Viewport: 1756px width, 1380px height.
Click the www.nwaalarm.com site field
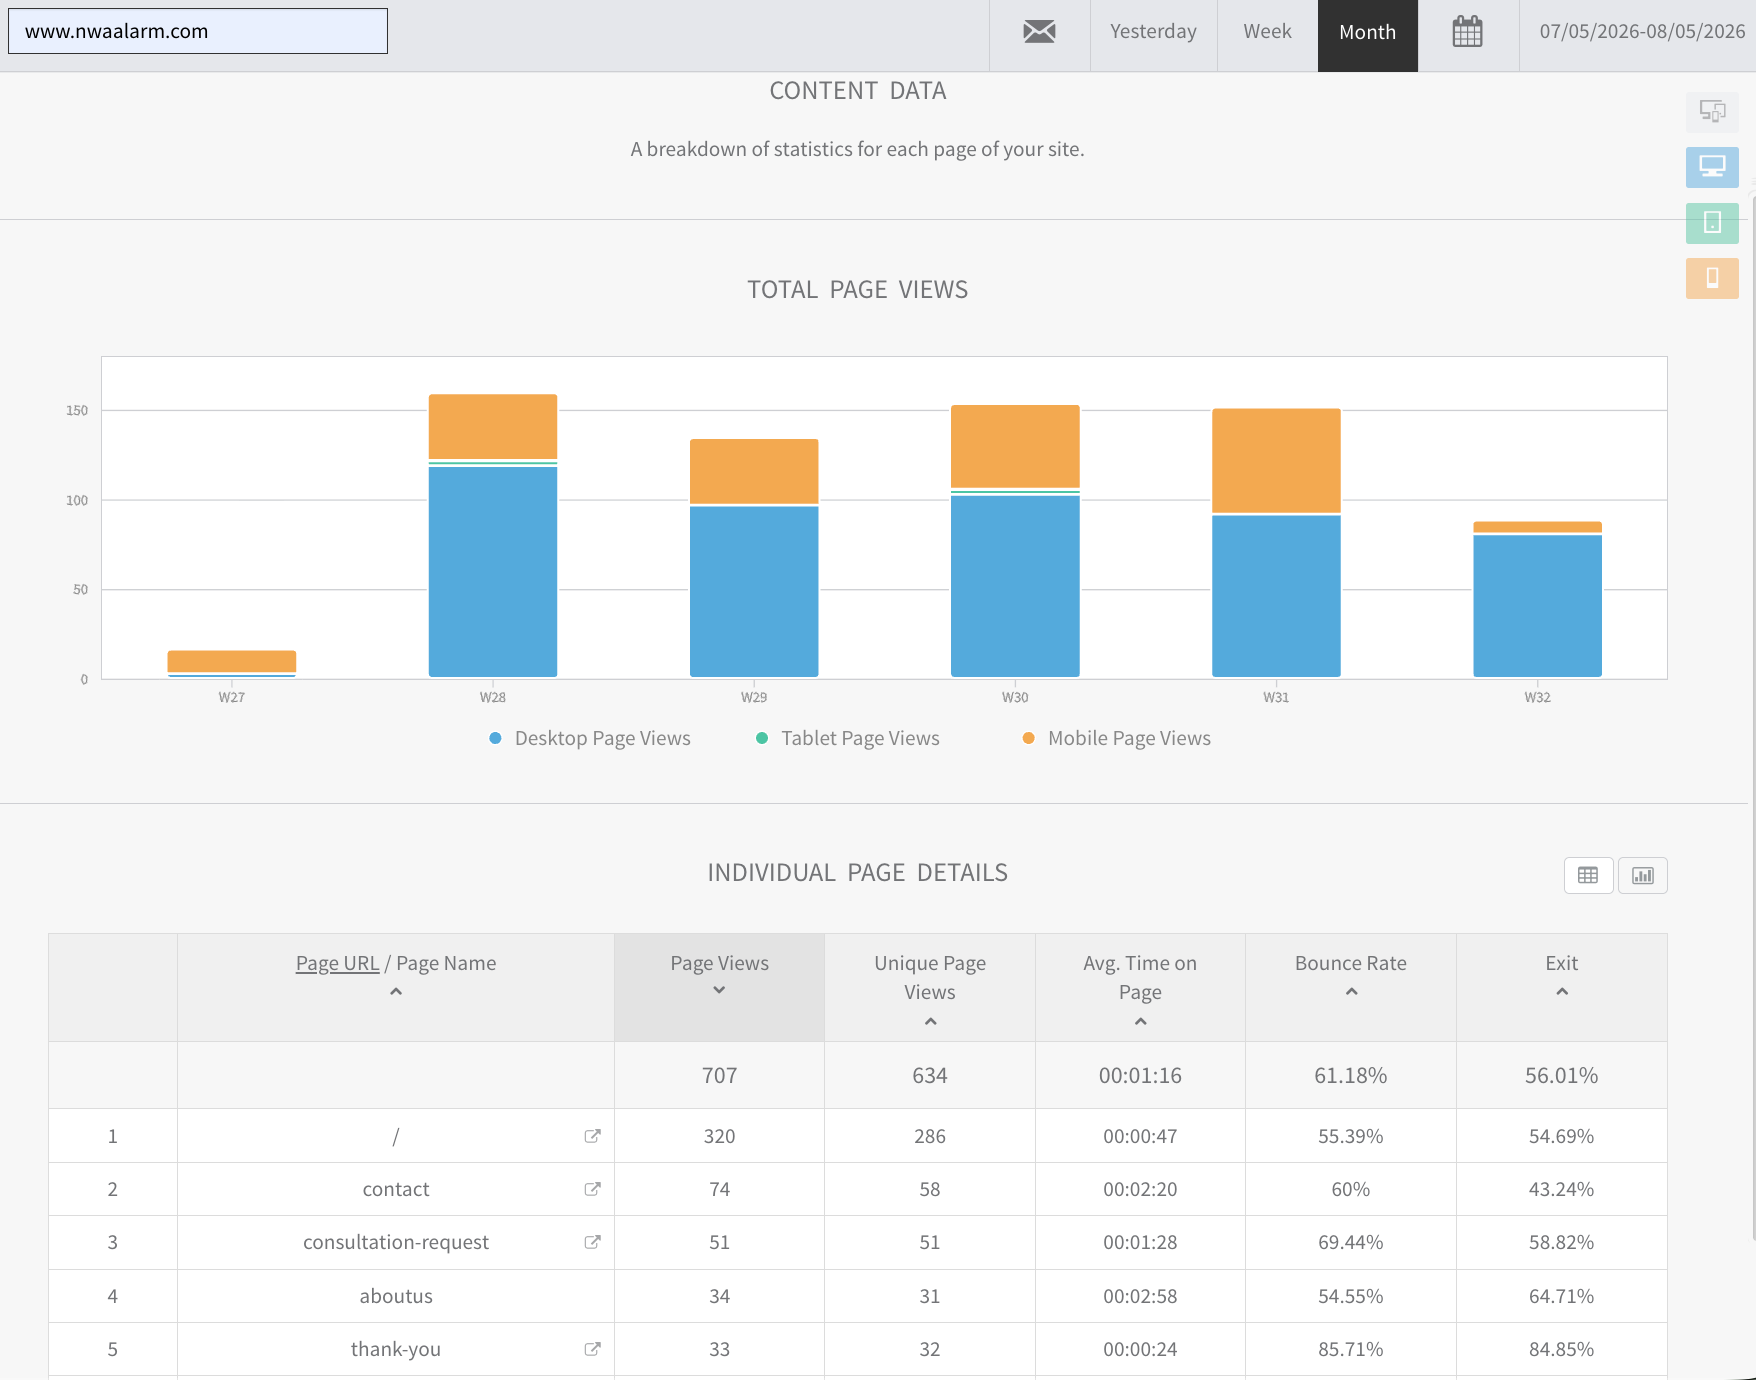(198, 31)
